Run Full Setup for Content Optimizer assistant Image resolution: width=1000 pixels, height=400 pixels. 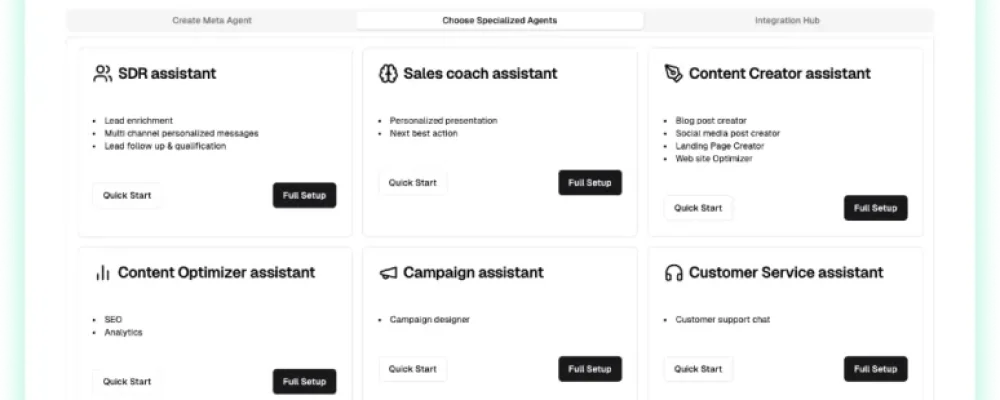point(304,381)
